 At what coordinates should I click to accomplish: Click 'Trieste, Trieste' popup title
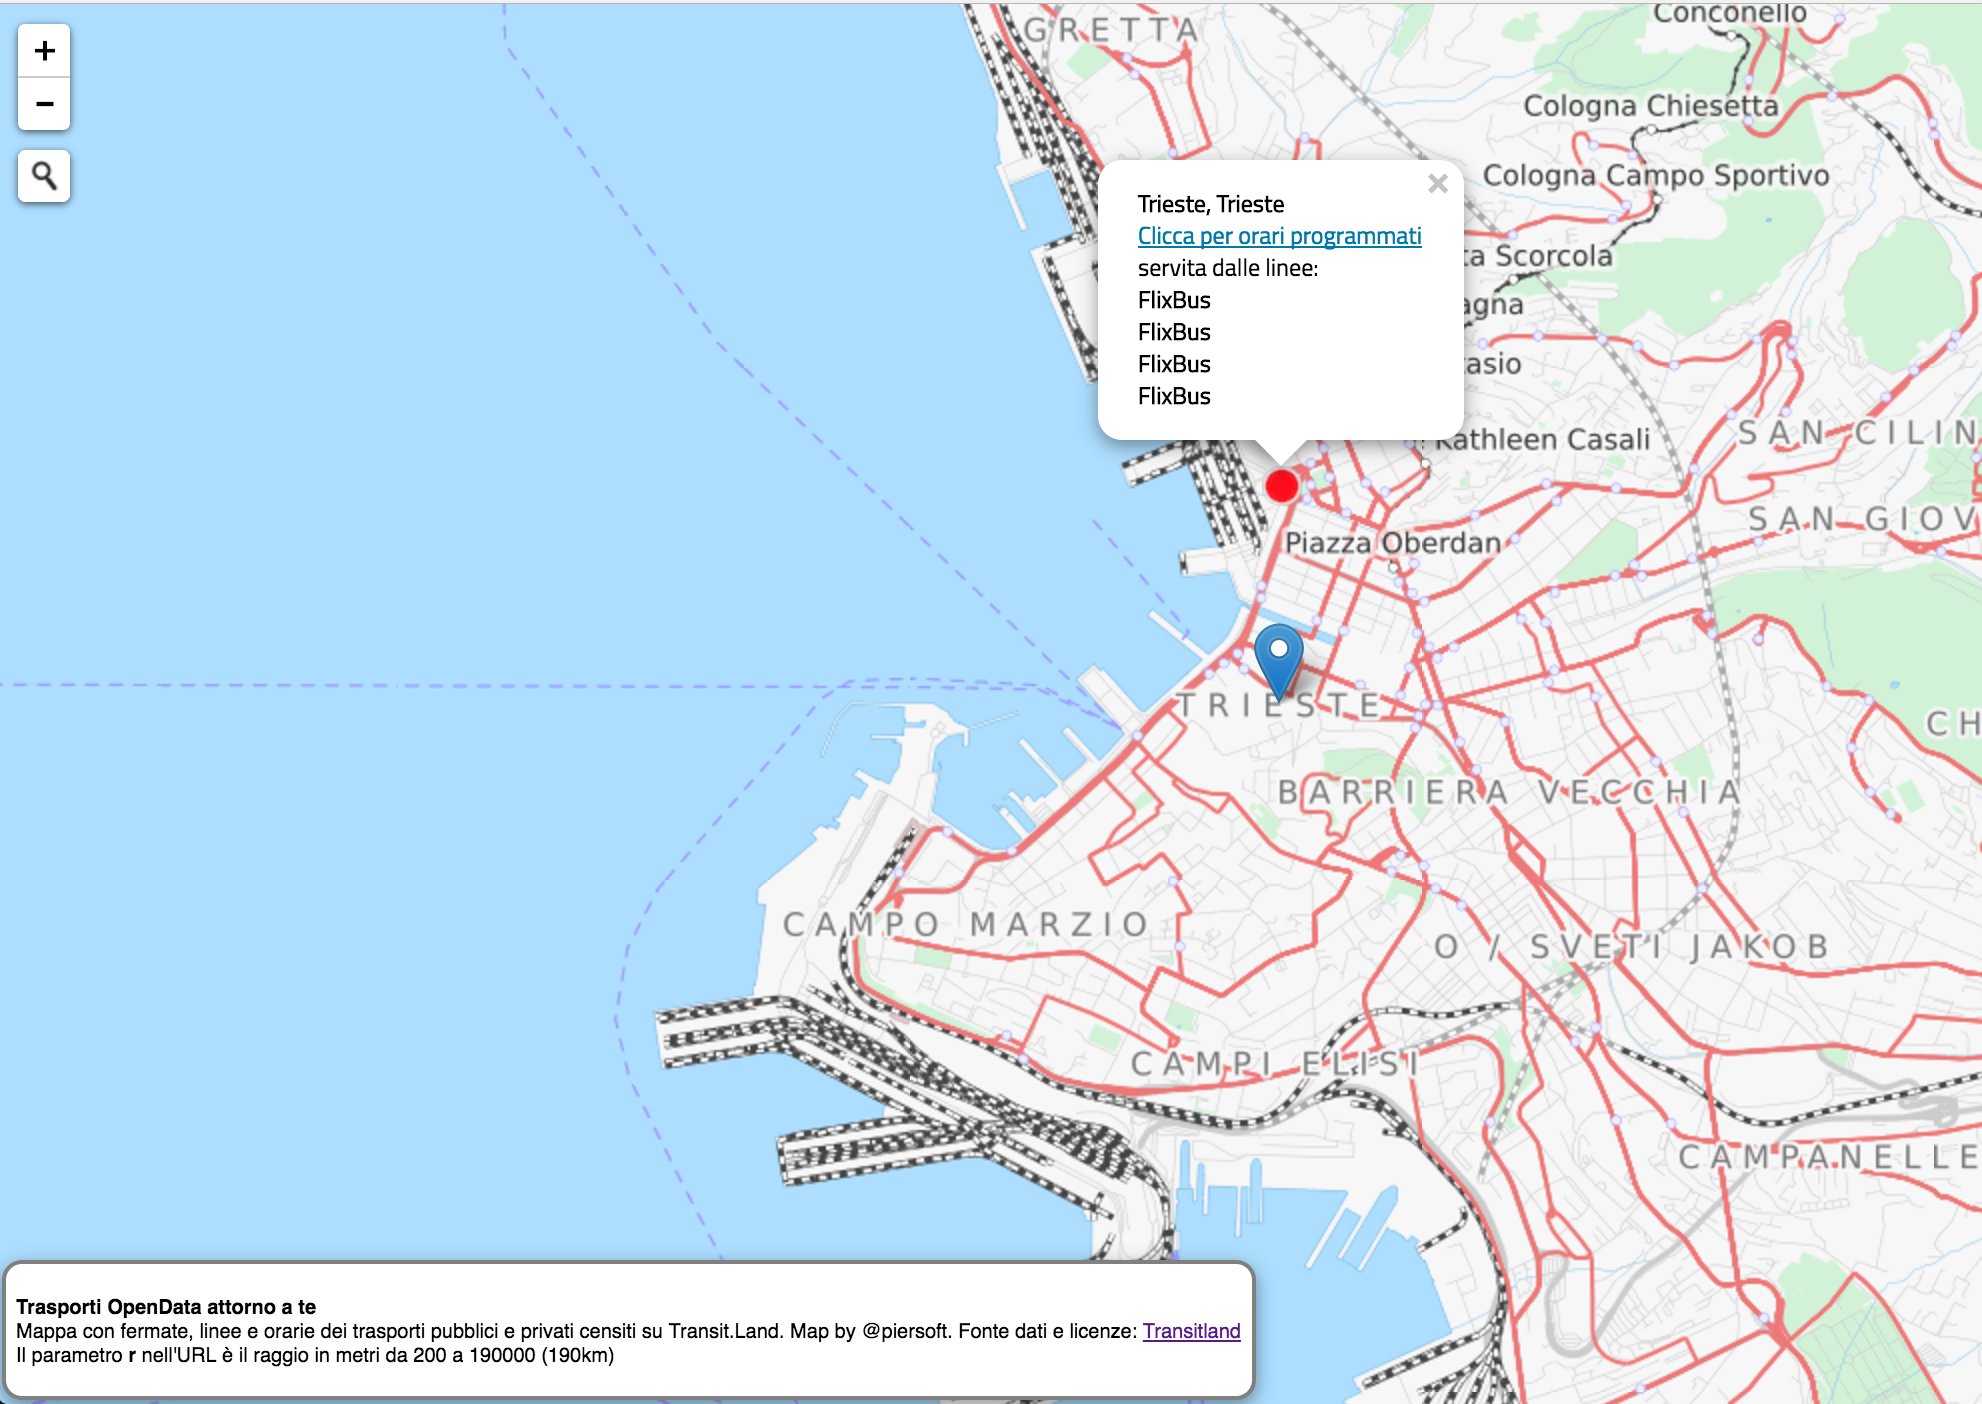click(x=1210, y=204)
